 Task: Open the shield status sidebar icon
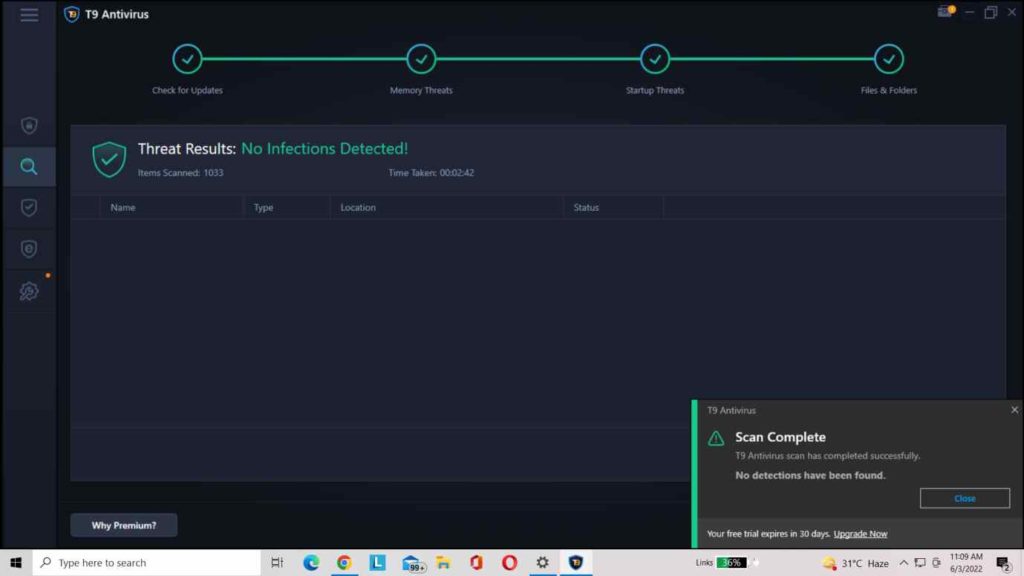(x=29, y=125)
